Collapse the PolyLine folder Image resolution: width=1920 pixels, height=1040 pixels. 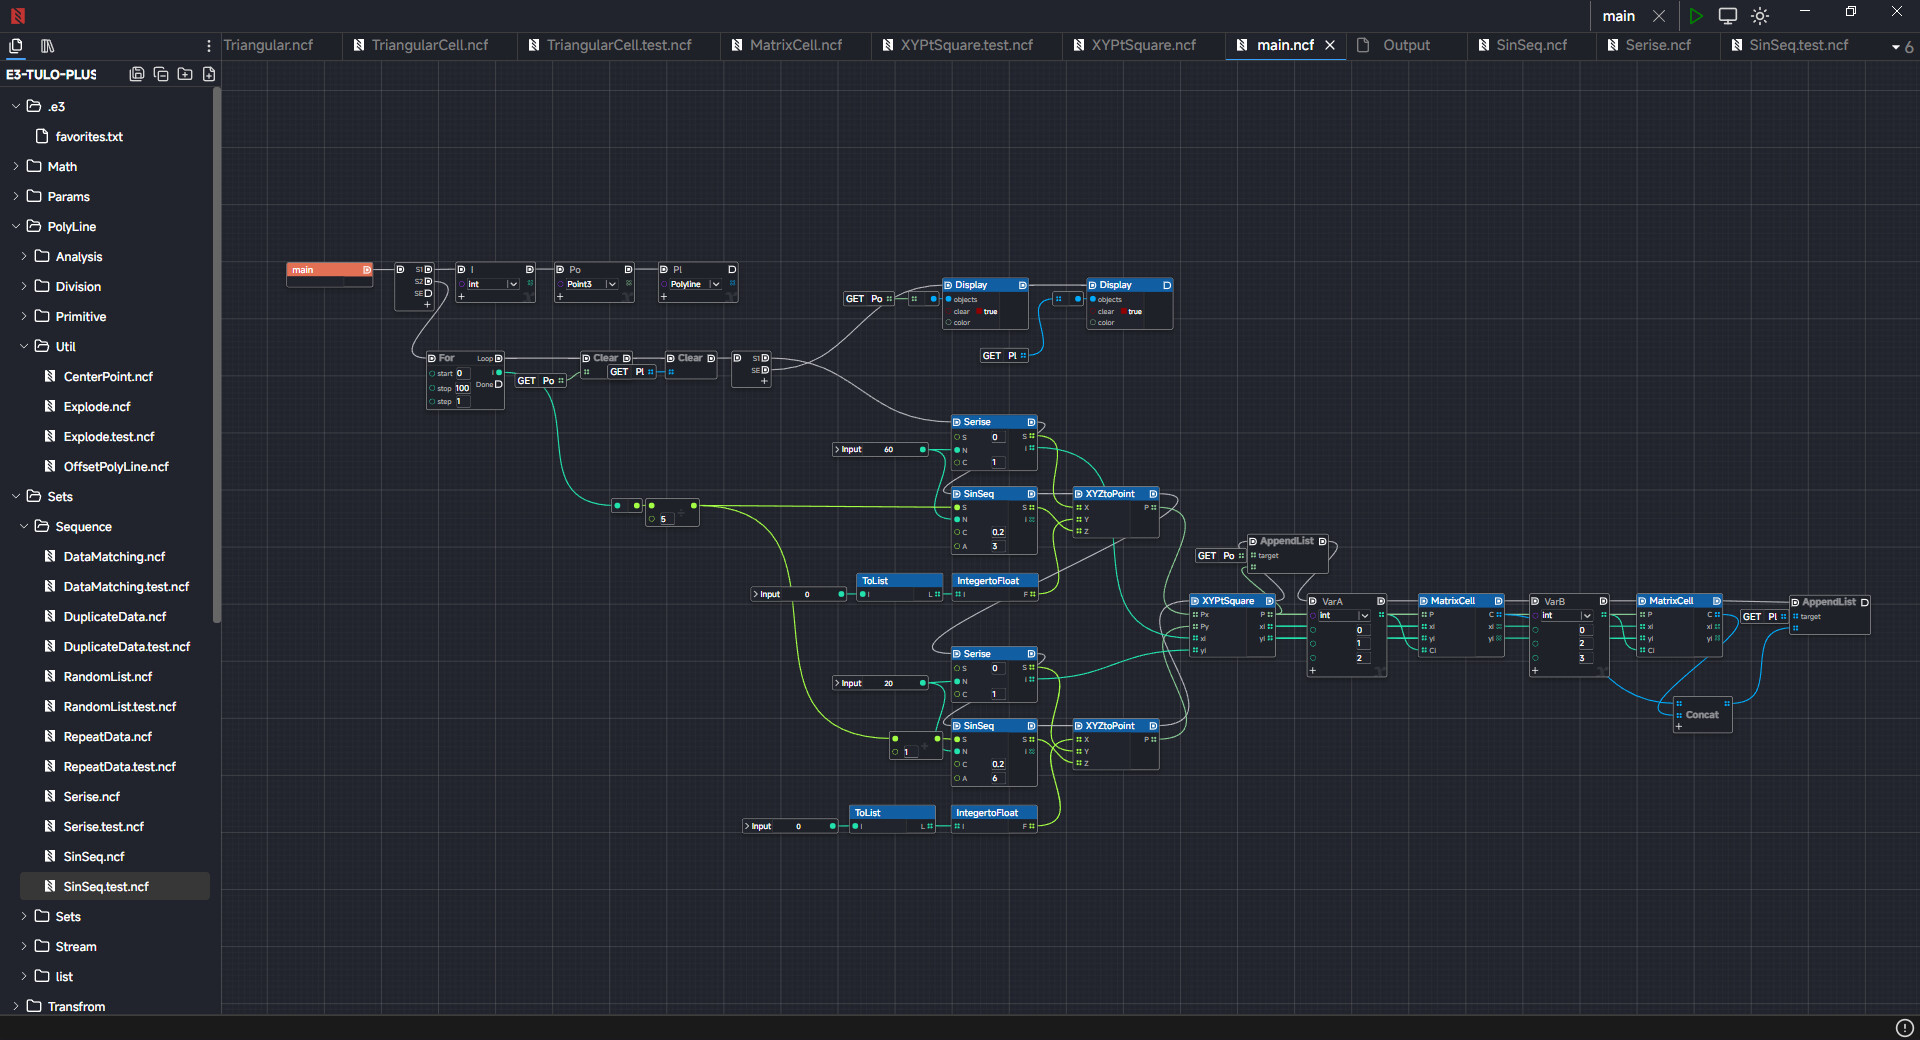pyautogui.click(x=71, y=227)
